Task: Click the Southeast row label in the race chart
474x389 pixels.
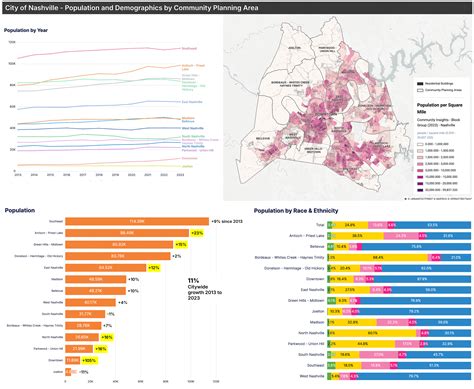Action: (x=316, y=365)
